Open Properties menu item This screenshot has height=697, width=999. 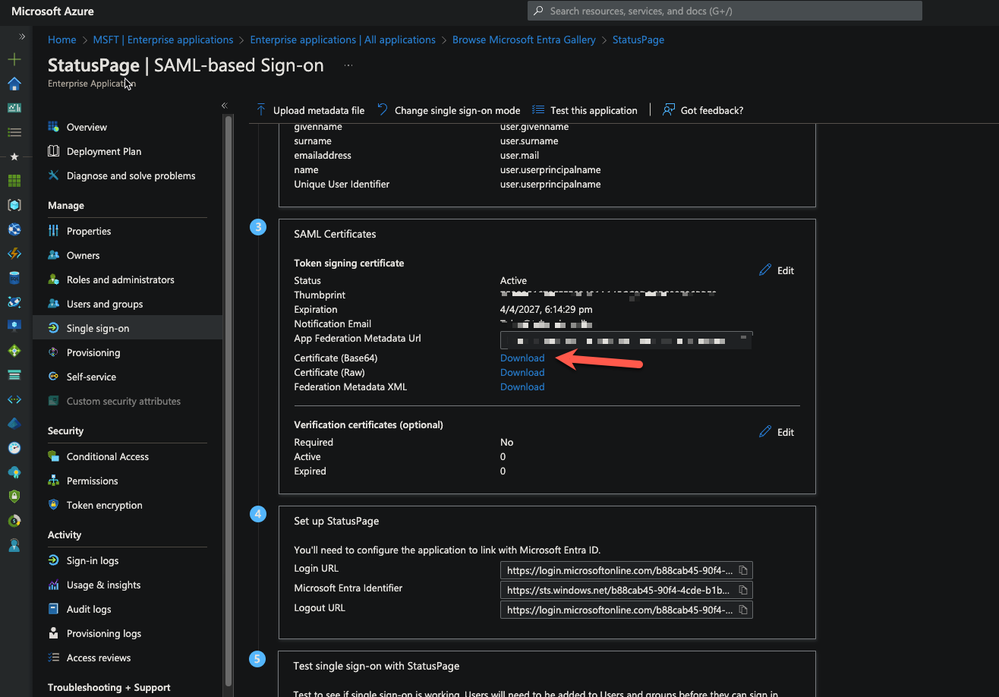(x=89, y=231)
